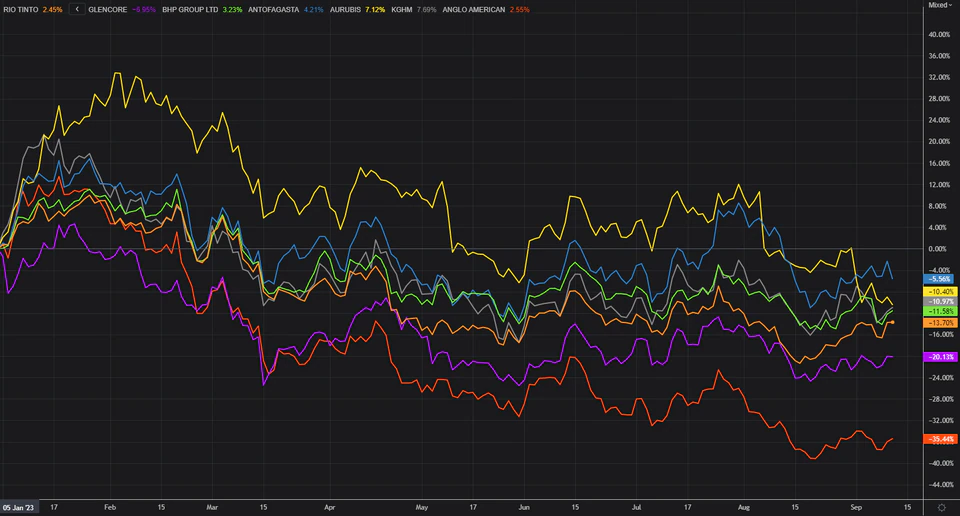
Task: Click the purple -20.13% price label
Action: (x=942, y=357)
